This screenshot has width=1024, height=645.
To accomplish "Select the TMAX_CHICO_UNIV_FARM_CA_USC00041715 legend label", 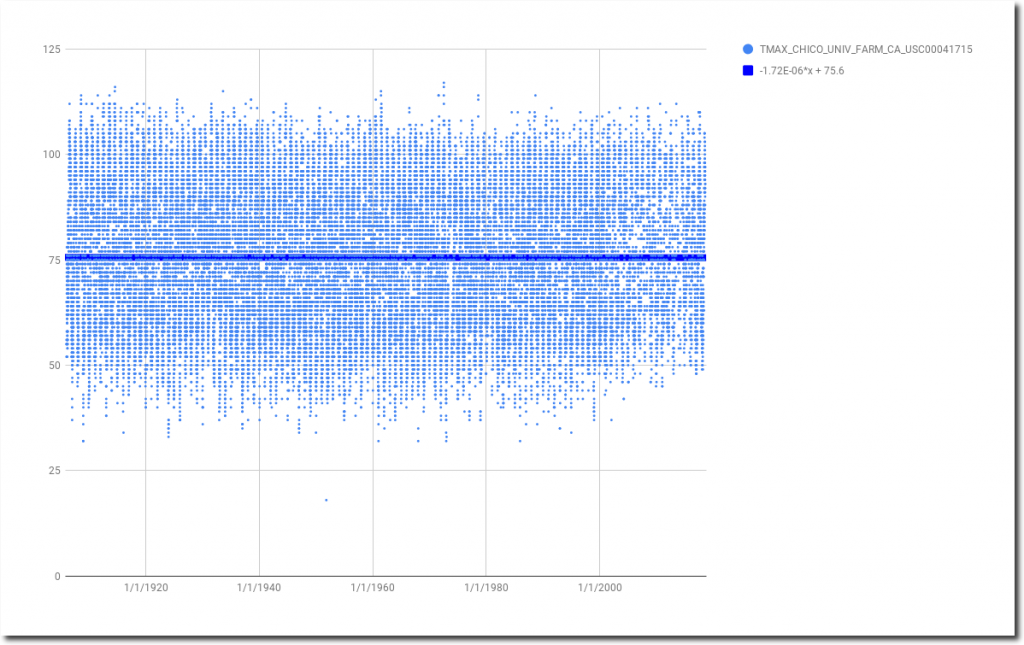I will coord(866,49).
